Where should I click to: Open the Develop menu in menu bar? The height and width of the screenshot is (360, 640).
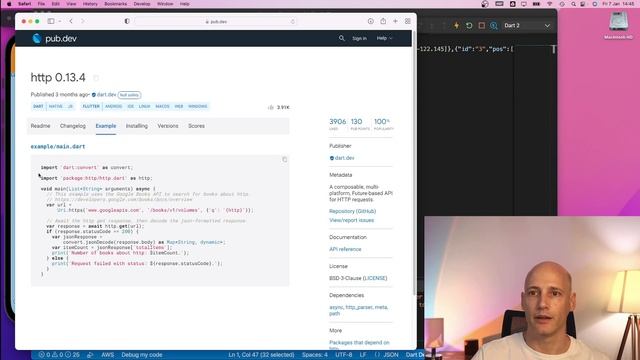pyautogui.click(x=142, y=4)
